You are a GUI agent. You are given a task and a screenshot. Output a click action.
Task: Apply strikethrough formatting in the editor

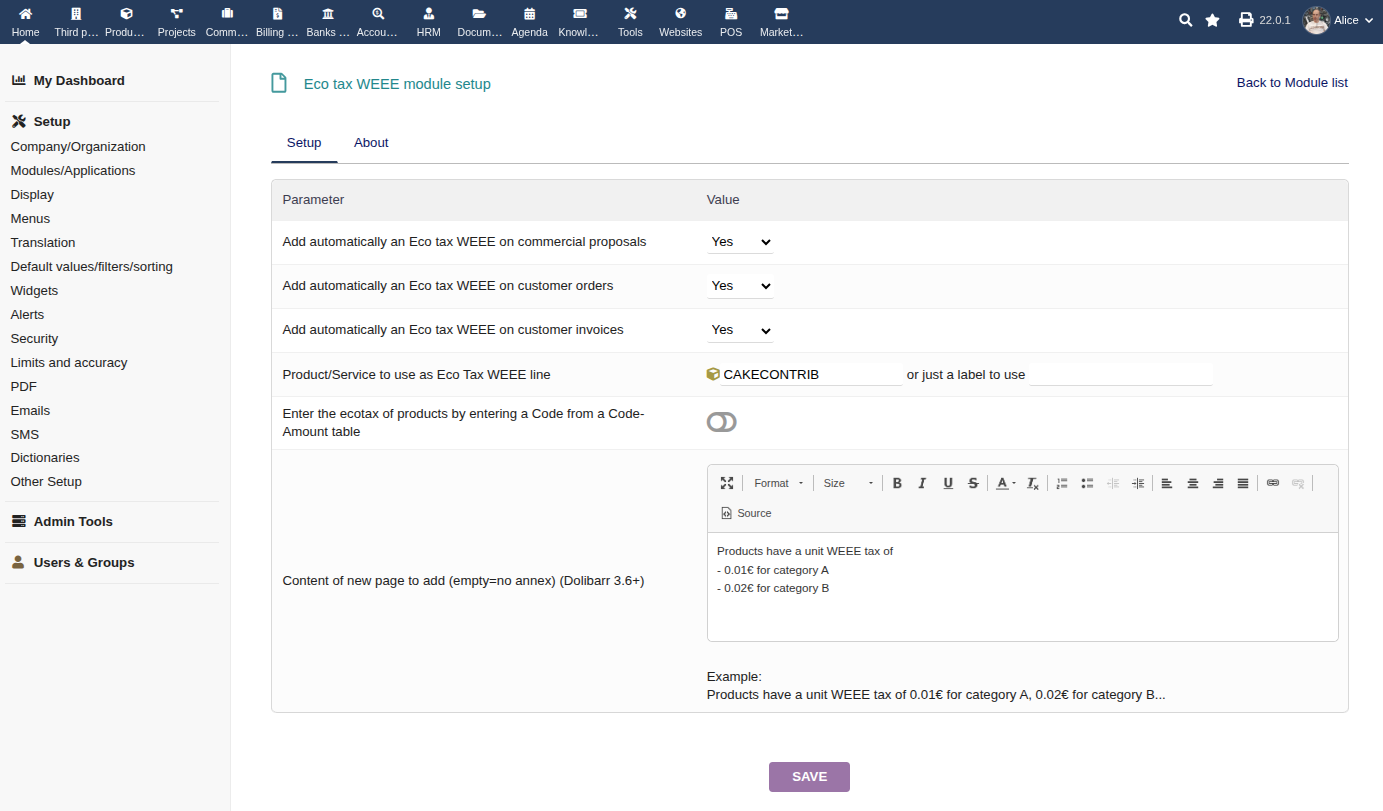pyautogui.click(x=973, y=483)
